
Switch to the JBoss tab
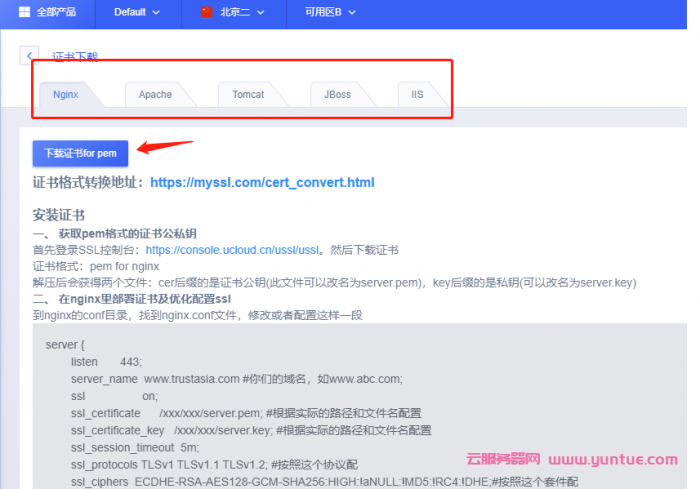337,94
